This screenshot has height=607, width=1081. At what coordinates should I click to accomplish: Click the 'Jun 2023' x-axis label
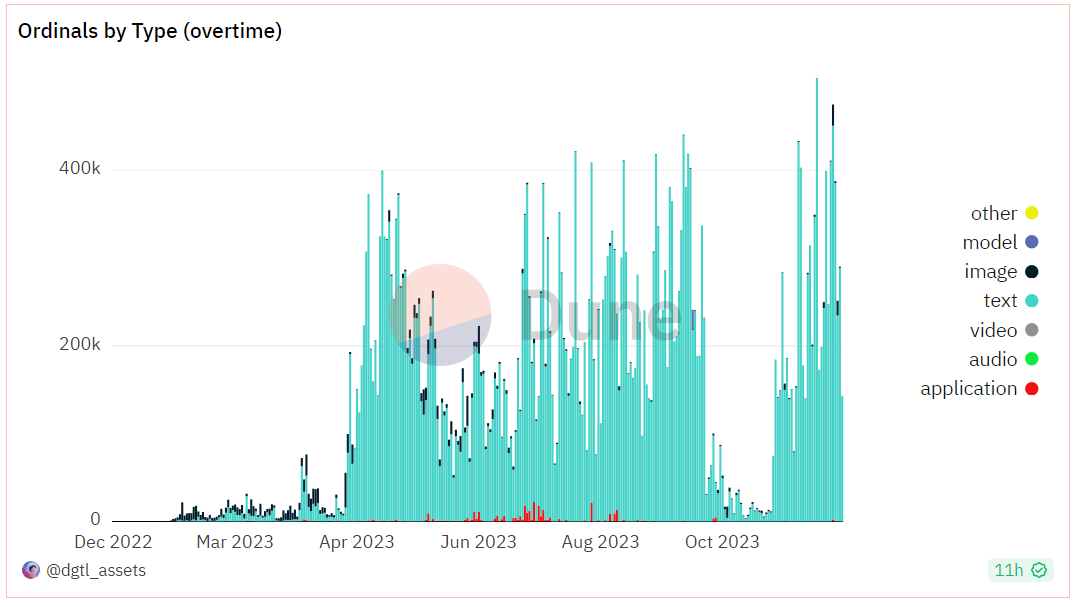[x=478, y=542]
